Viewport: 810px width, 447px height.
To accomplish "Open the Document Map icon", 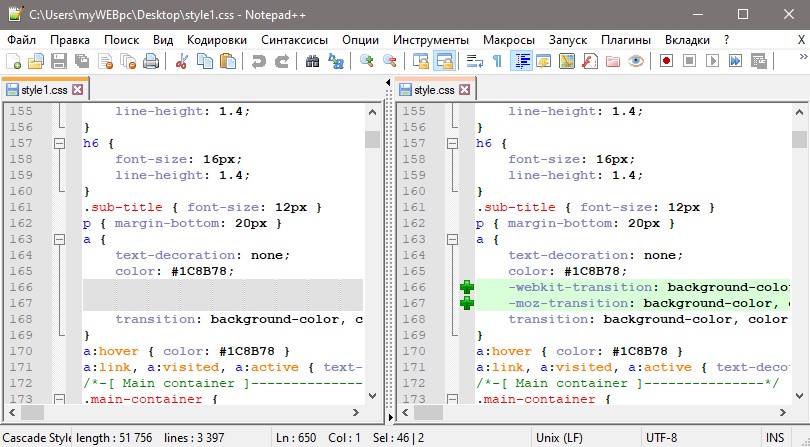I will click(567, 61).
